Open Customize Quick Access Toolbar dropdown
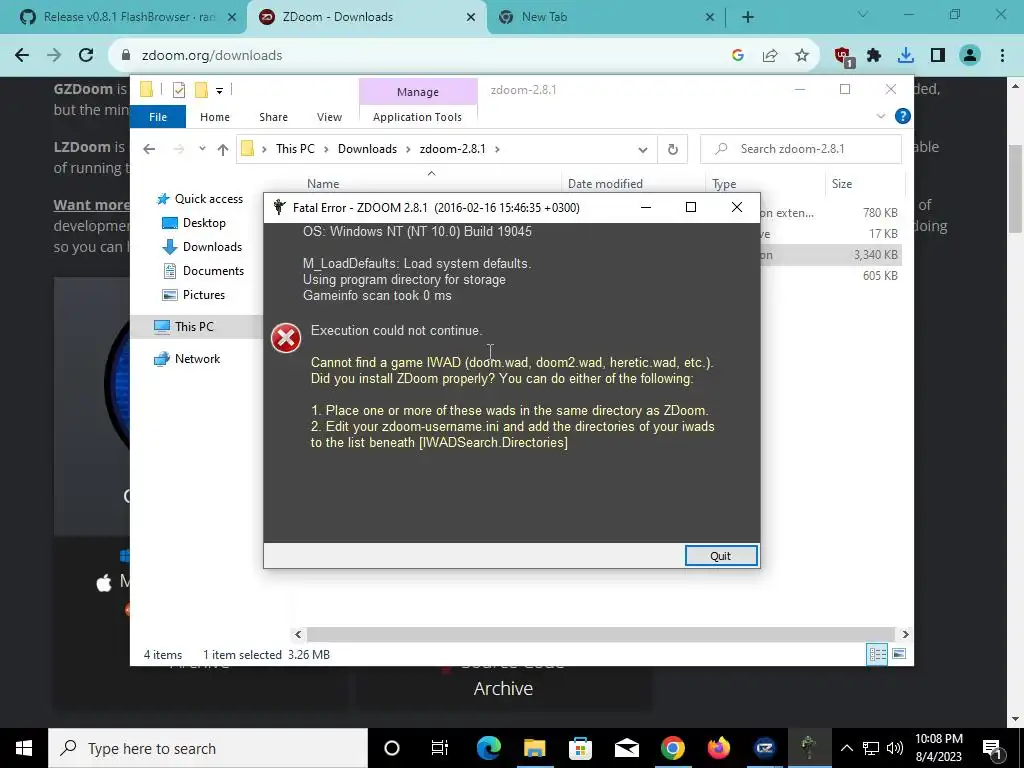Viewport: 1024px width, 768px height. coord(219,91)
